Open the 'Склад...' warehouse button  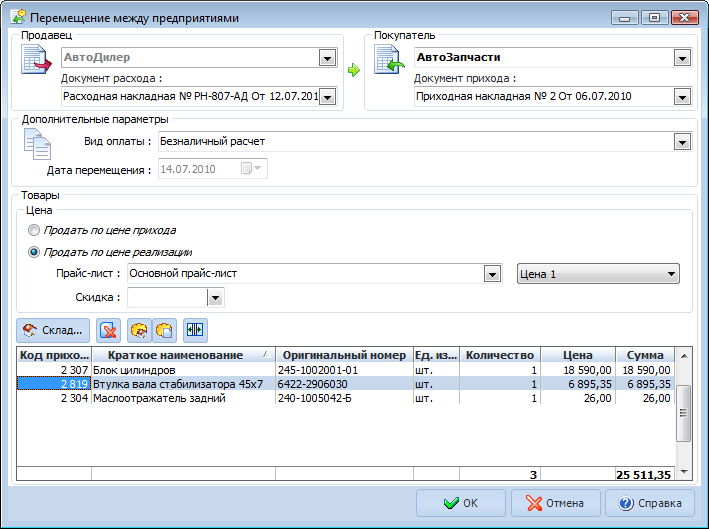point(54,329)
